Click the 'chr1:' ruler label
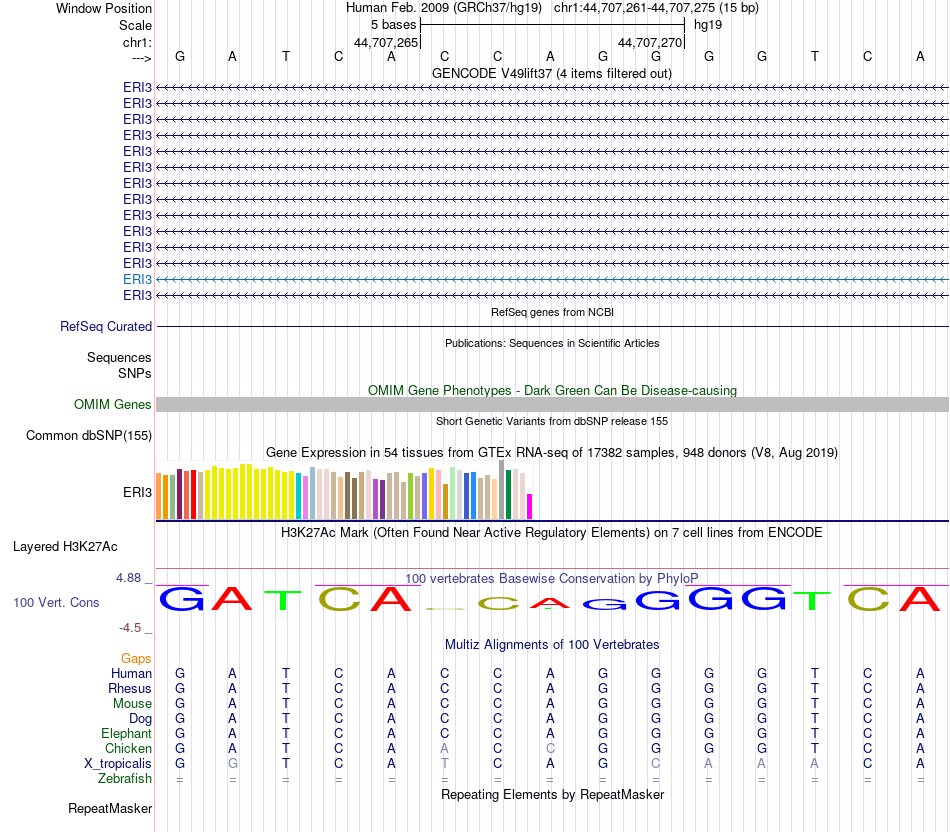 [137, 42]
